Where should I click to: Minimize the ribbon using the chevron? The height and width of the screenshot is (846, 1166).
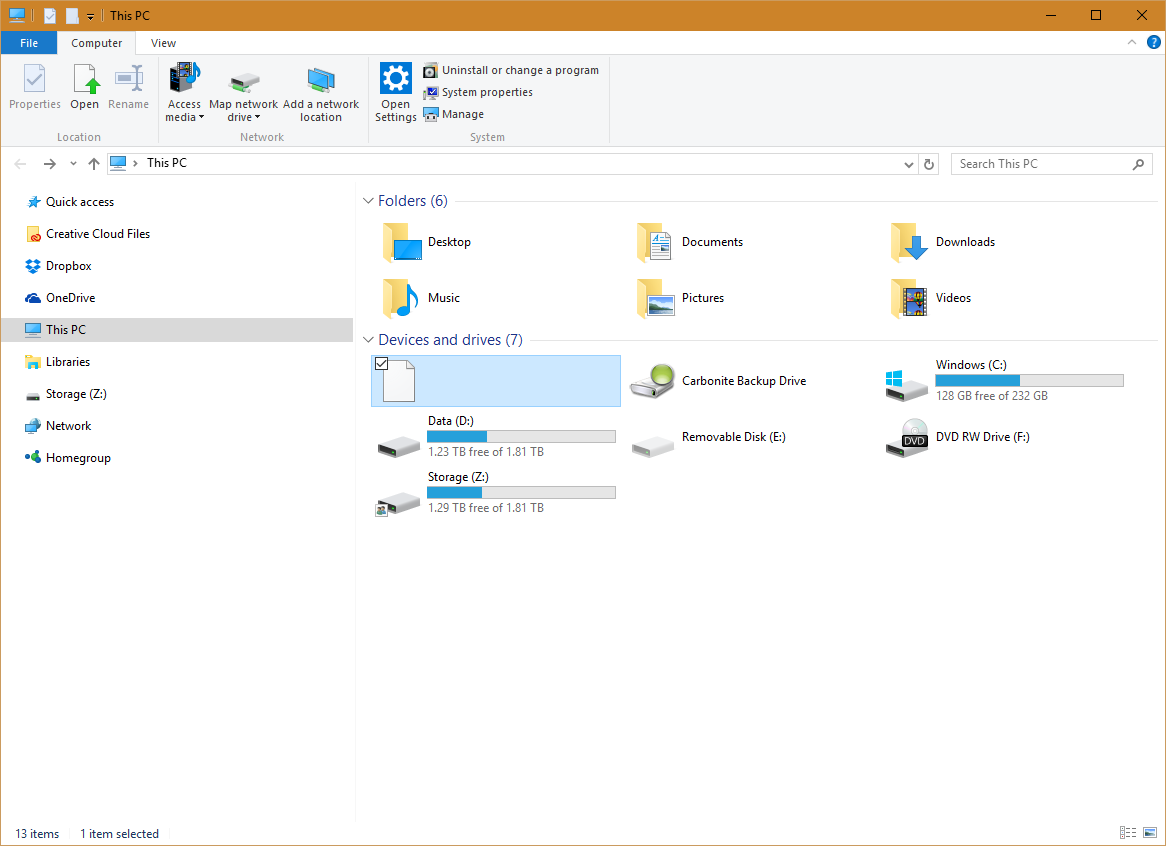coord(1131,43)
